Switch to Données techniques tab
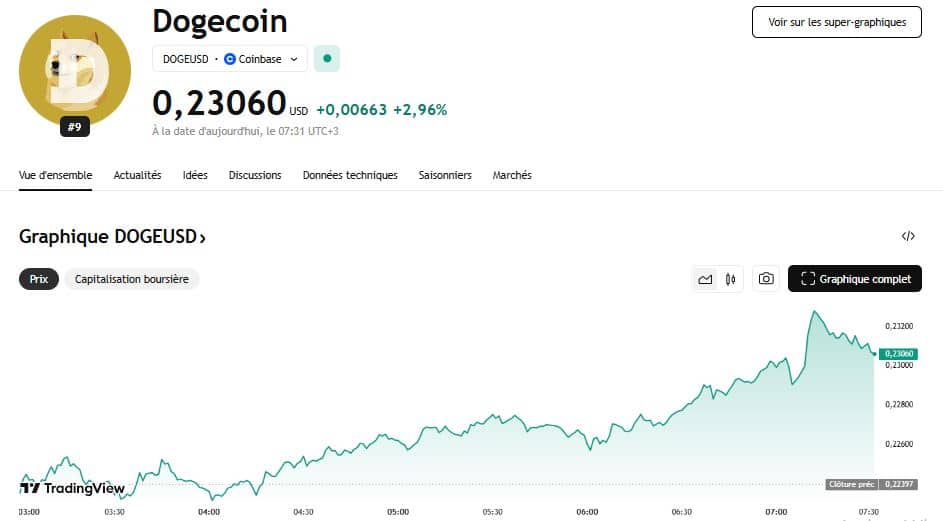 [350, 175]
